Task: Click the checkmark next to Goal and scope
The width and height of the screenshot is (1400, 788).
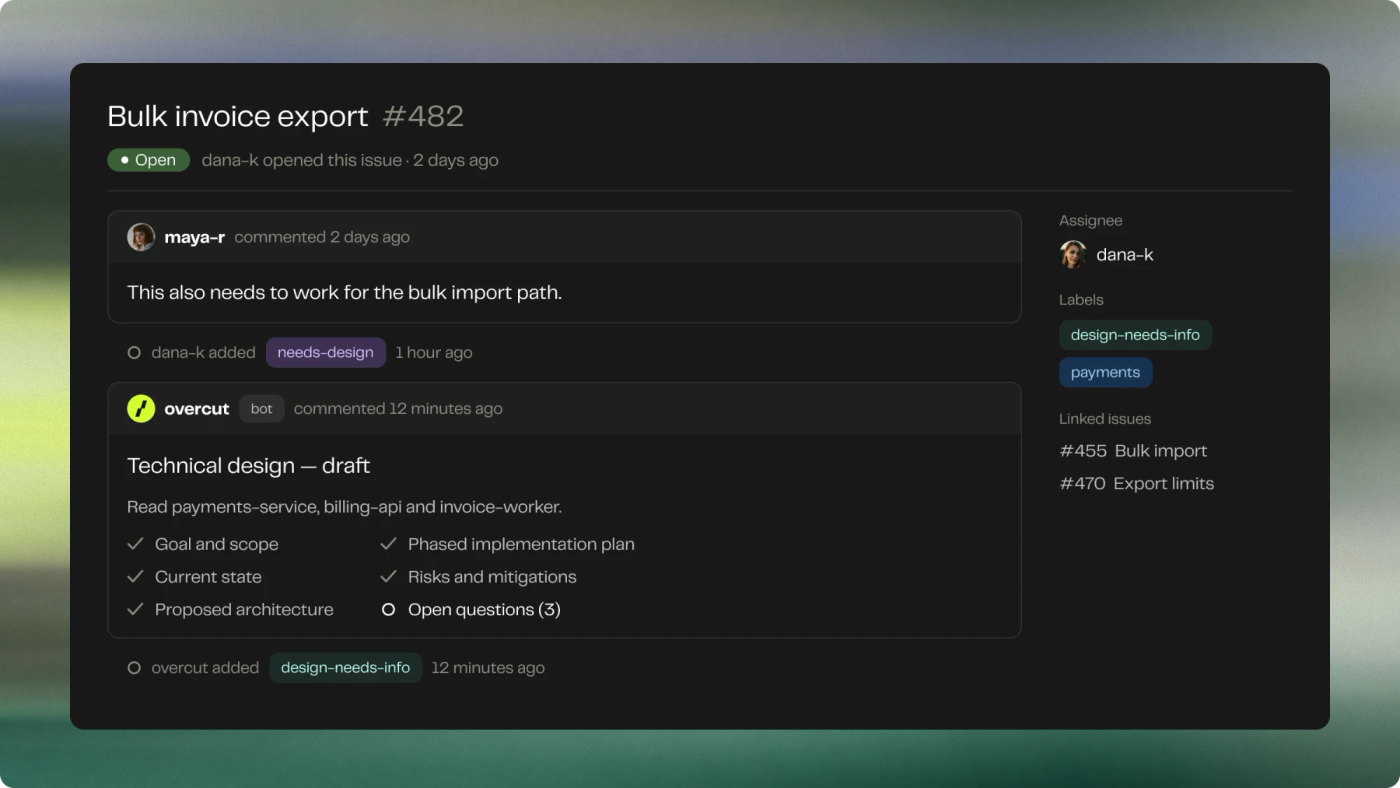Action: tap(135, 544)
